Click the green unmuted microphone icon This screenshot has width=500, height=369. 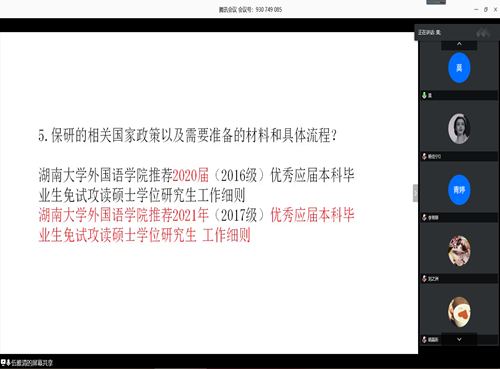424,95
